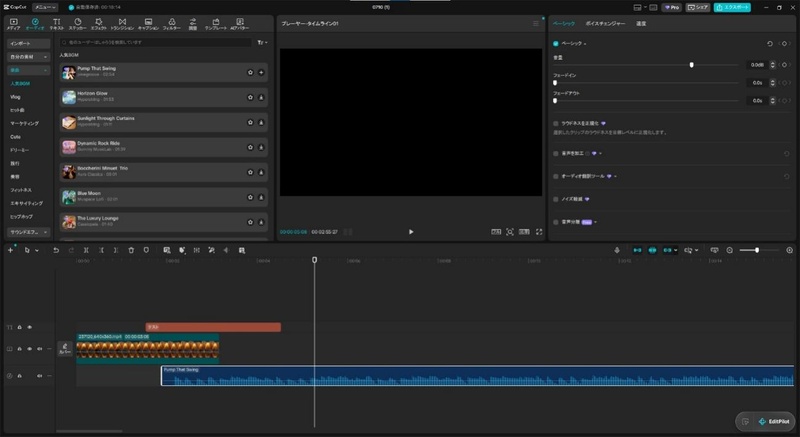Open the Template (テンプレート) panel
This screenshot has height=437, width=800.
(216, 24)
